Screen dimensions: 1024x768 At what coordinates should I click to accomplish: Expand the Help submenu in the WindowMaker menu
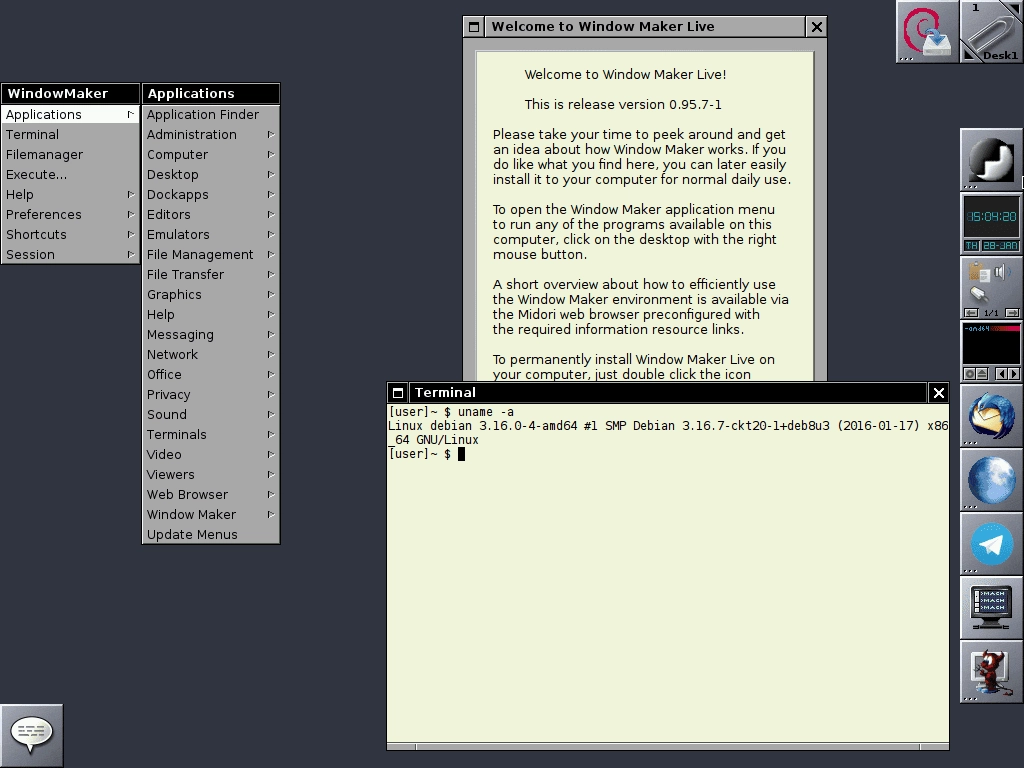(x=70, y=195)
